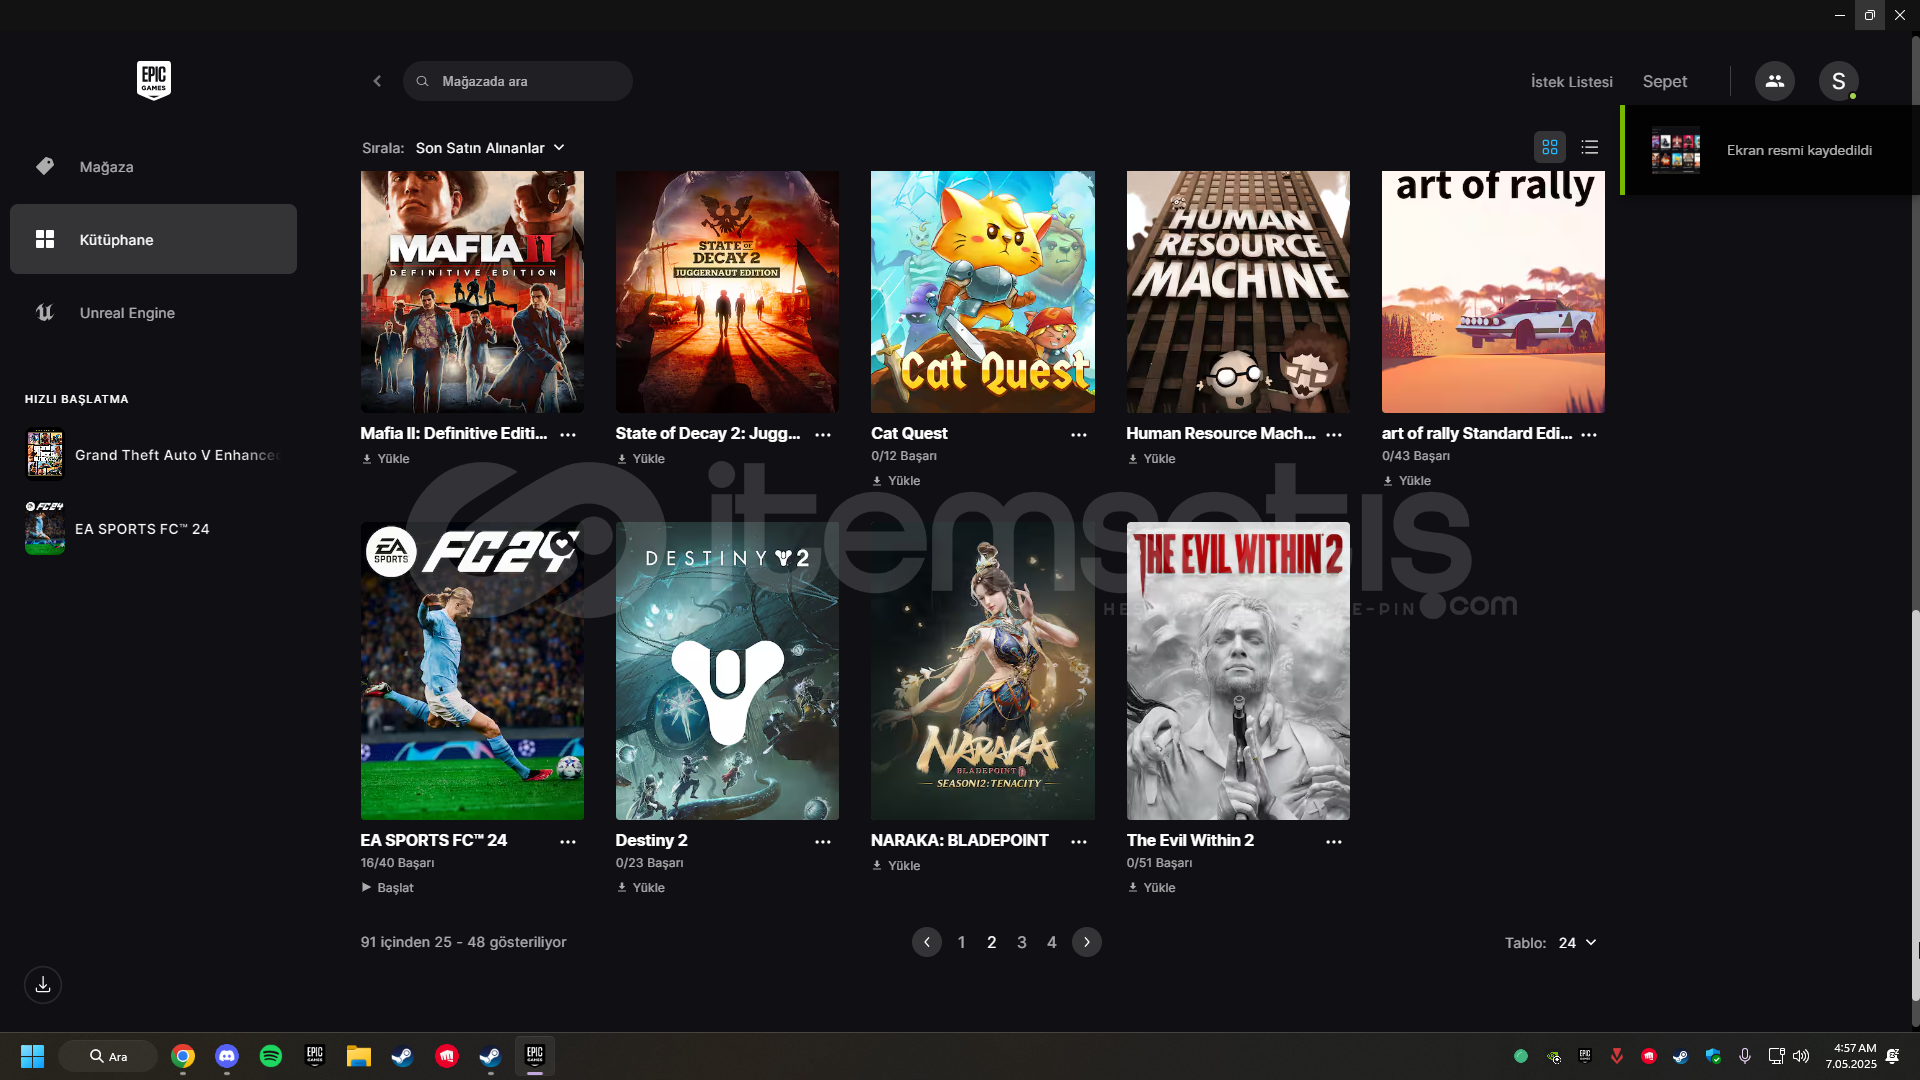
Task: Select the Kütüphane sidebar tab
Action: [x=153, y=240]
